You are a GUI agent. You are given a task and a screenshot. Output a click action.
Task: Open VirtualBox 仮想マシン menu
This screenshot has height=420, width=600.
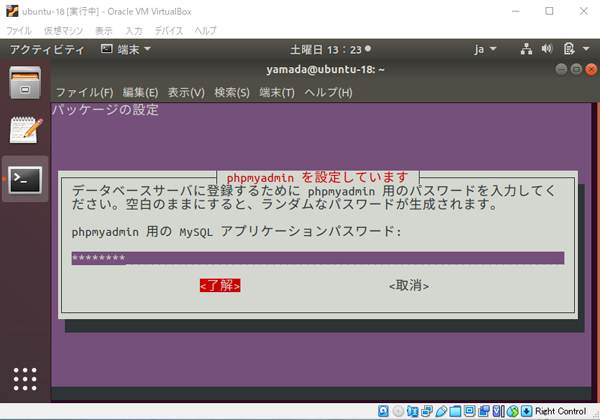point(63,31)
